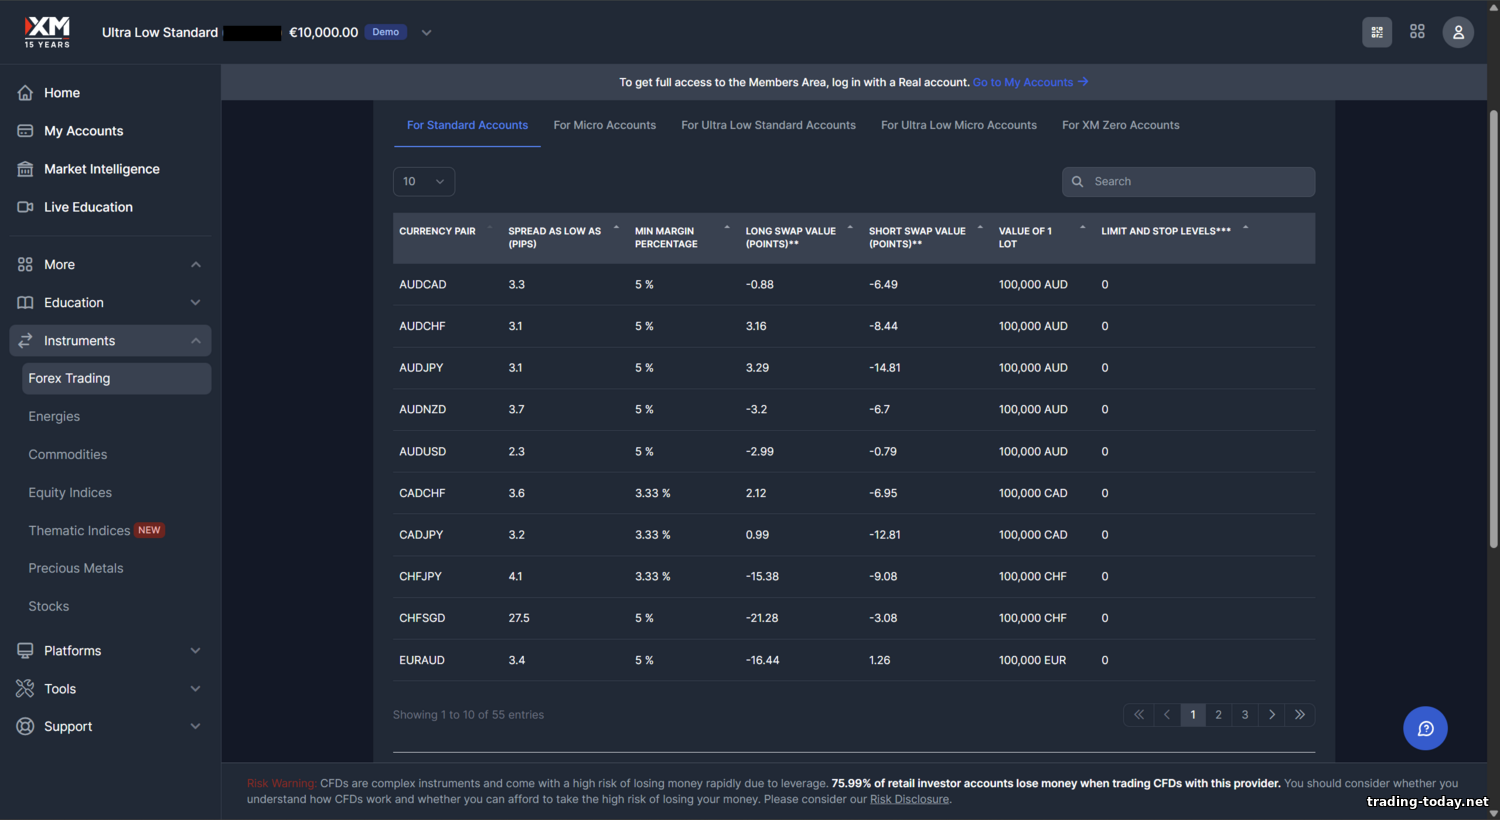The image size is (1500, 820).
Task: Open the QR code icon button
Action: (1377, 32)
